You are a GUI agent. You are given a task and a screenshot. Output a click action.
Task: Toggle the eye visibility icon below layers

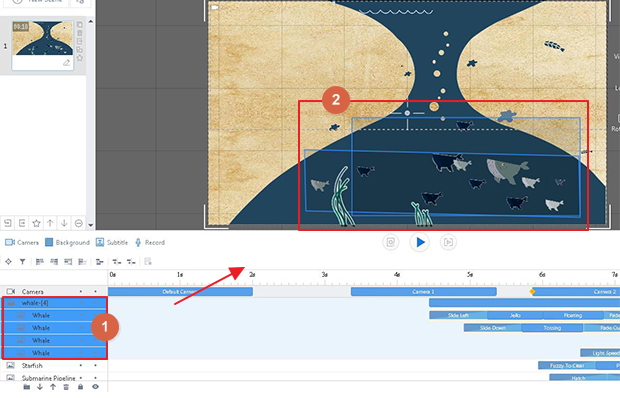95,387
